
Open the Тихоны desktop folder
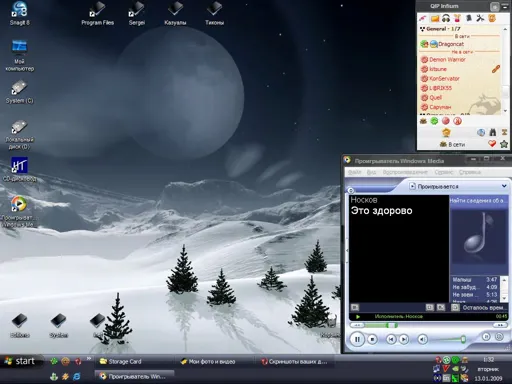click(214, 14)
